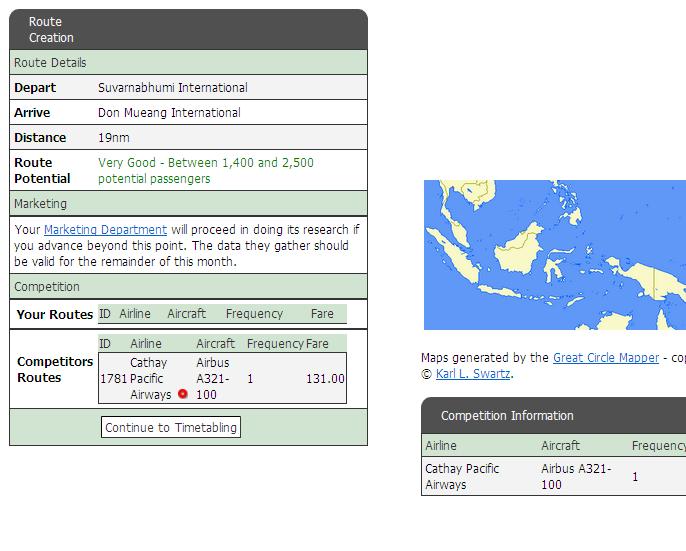686x551 pixels.
Task: Click the fare value 131.00
Action: click(325, 379)
